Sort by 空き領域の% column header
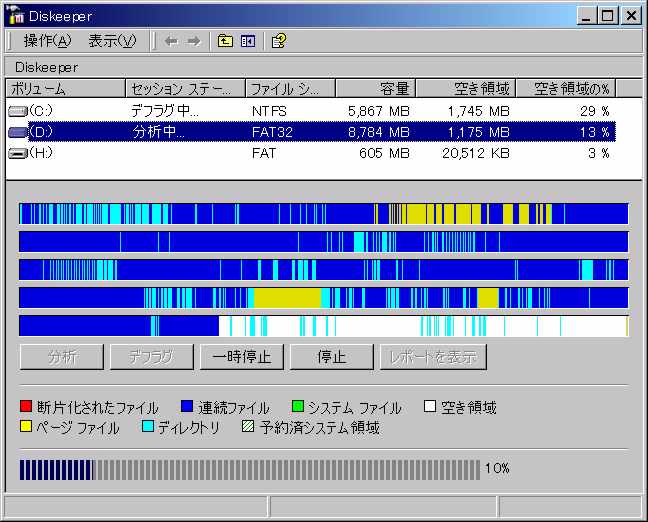Screen dimensions: 648x522 click(566, 88)
